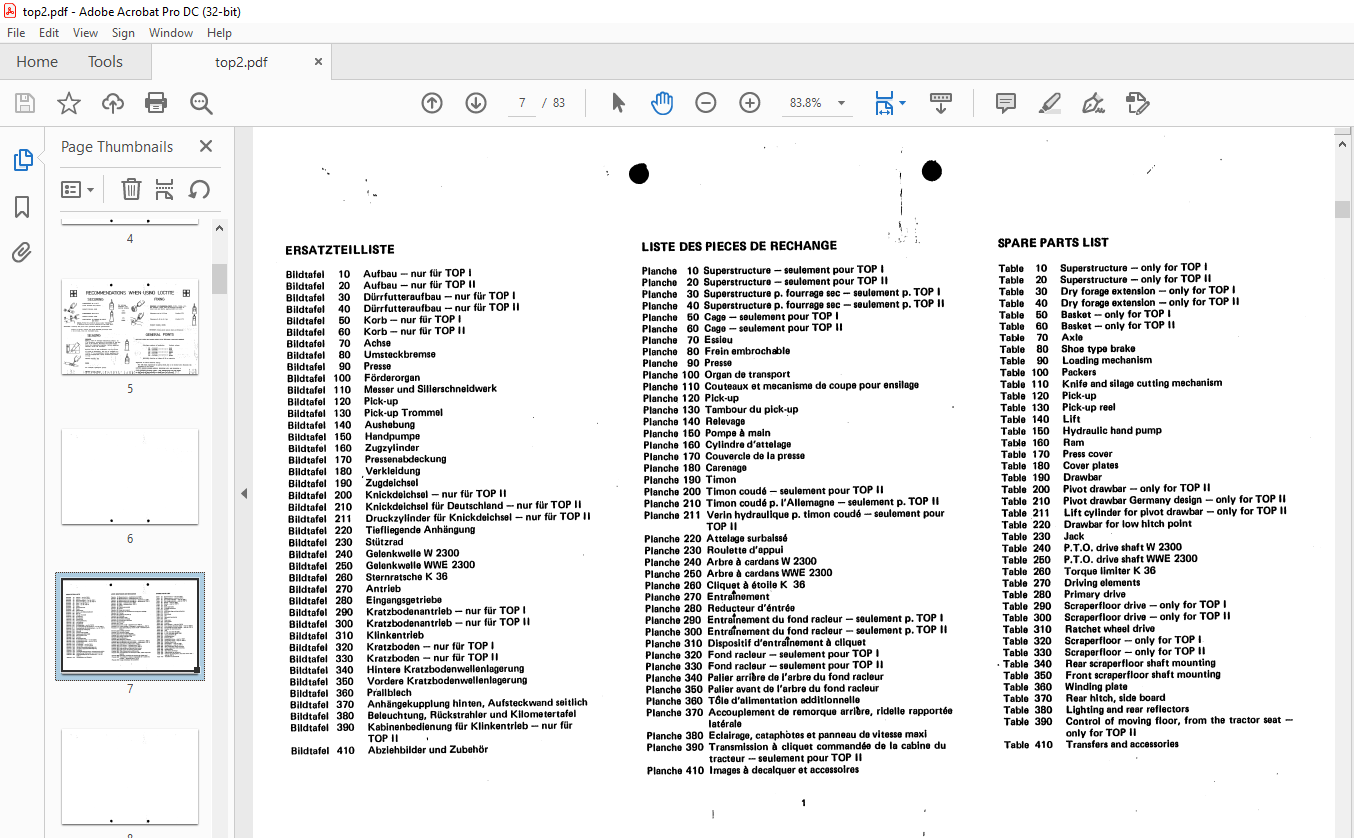
Task: Bookmark file with star icon
Action: (68, 103)
